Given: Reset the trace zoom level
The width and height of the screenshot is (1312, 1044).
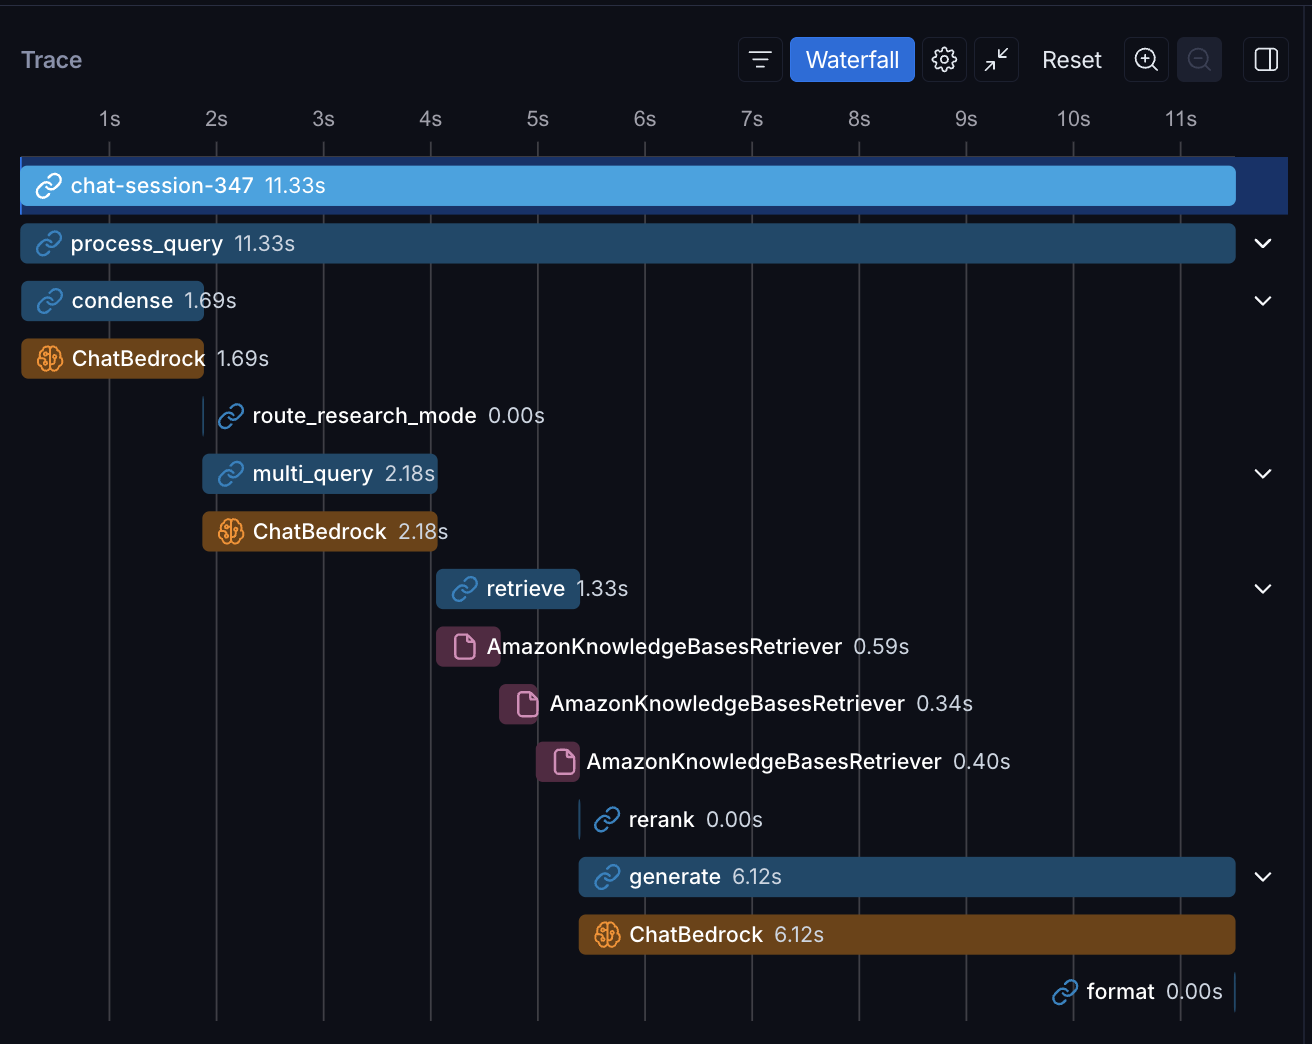Looking at the screenshot, I should 1071,60.
